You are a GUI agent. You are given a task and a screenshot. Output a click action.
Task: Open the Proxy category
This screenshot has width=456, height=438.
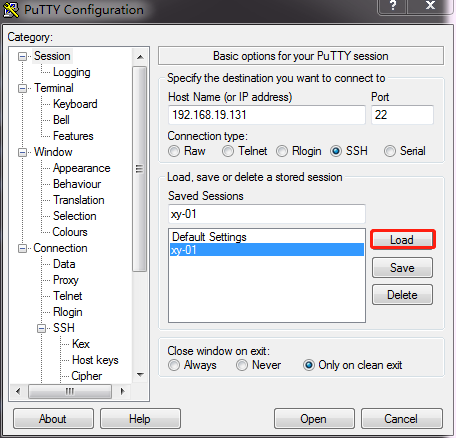tap(66, 280)
